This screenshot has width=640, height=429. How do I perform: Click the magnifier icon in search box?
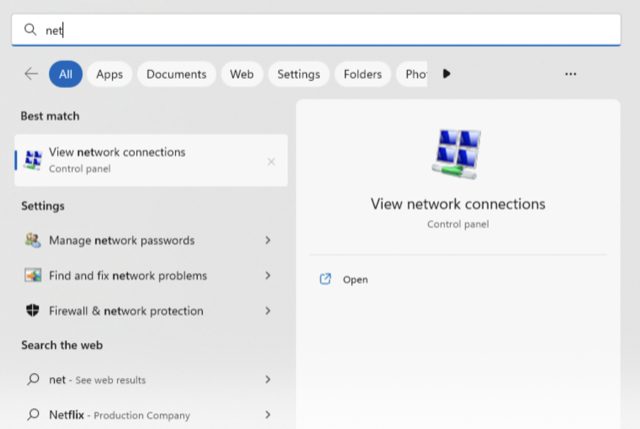click(x=30, y=30)
